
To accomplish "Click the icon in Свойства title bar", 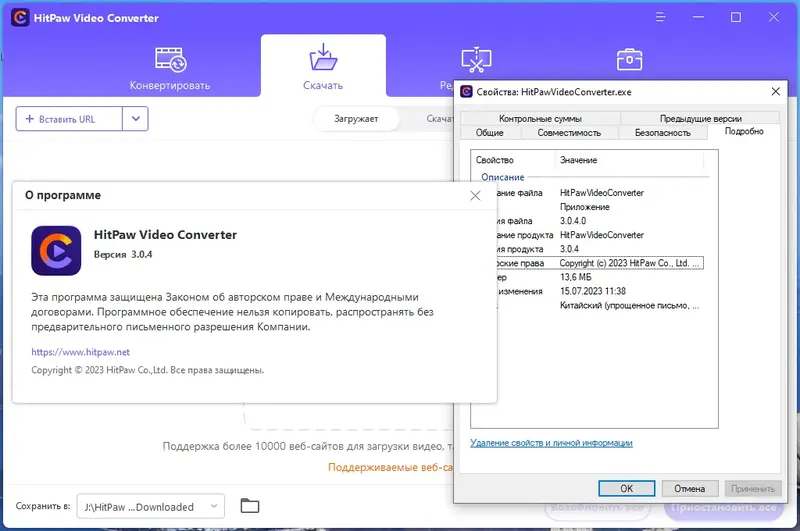I will tap(466, 92).
